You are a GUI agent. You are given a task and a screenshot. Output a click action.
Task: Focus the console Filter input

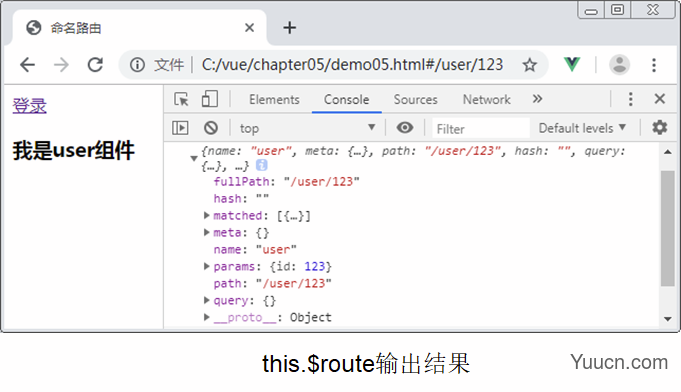click(481, 128)
